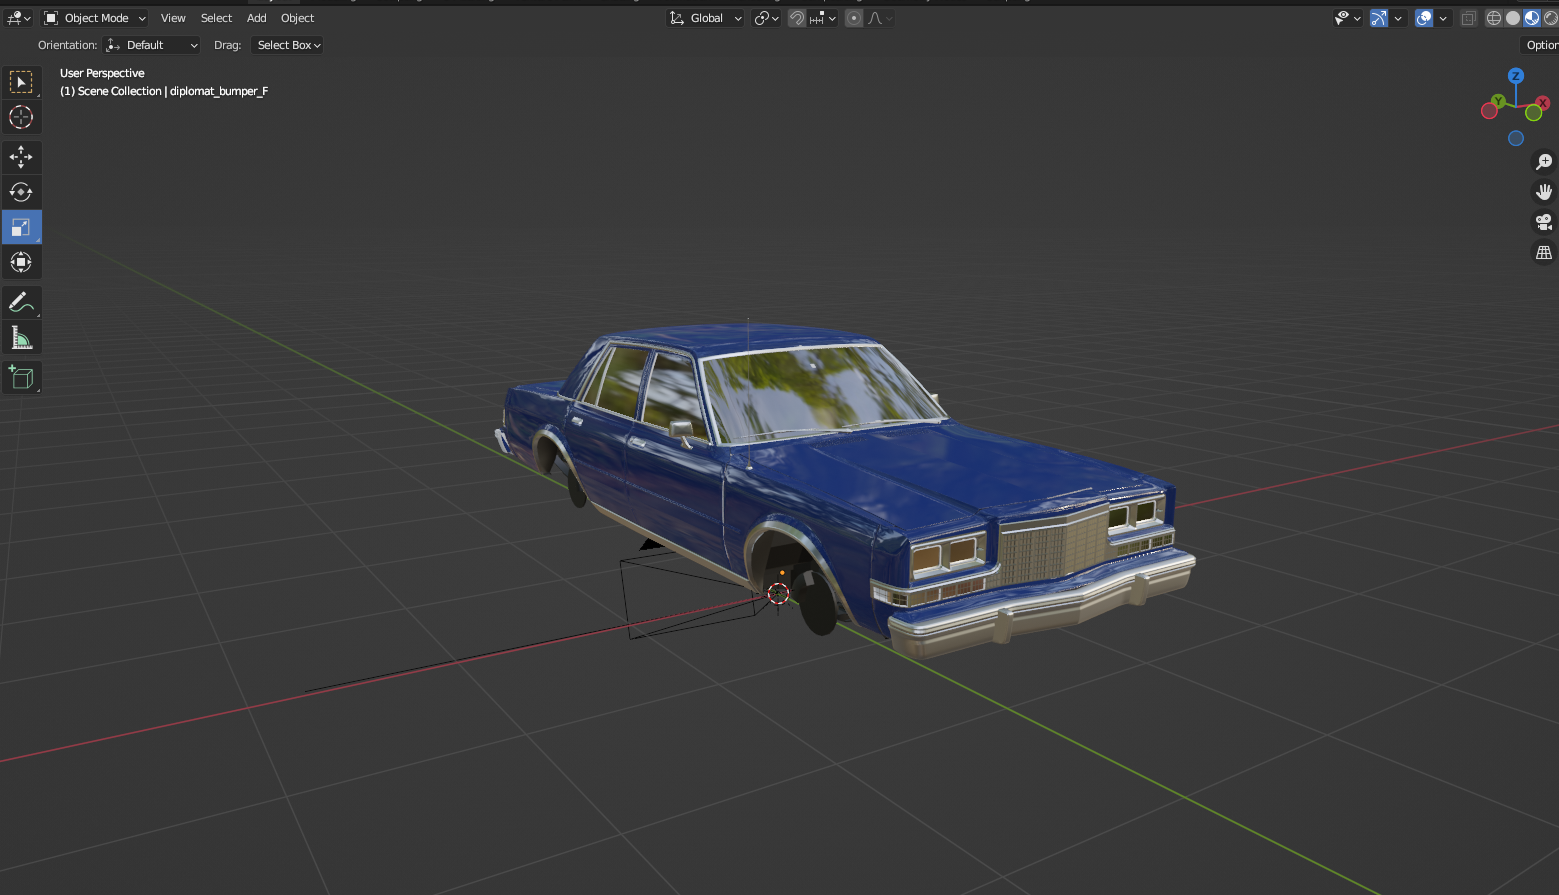Screen dimensions: 1559x895
Task: Open the Drag Select Box dropdown
Action: (287, 45)
